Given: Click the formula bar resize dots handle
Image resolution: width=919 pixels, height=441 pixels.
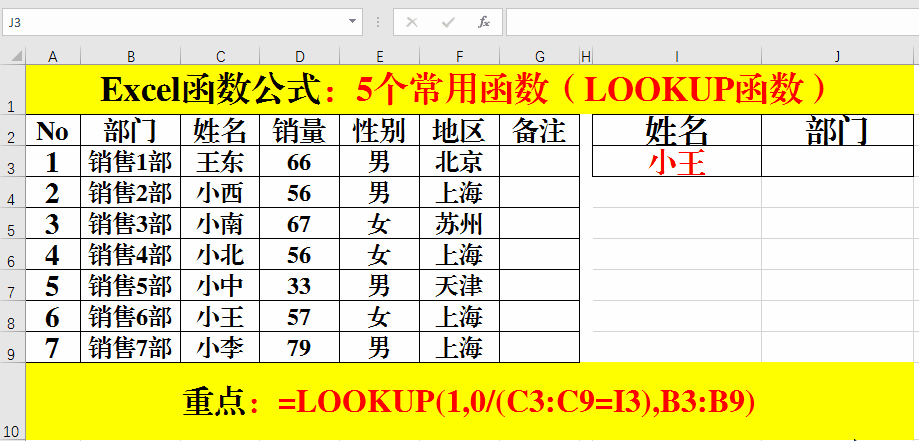Looking at the screenshot, I should tap(378, 22).
